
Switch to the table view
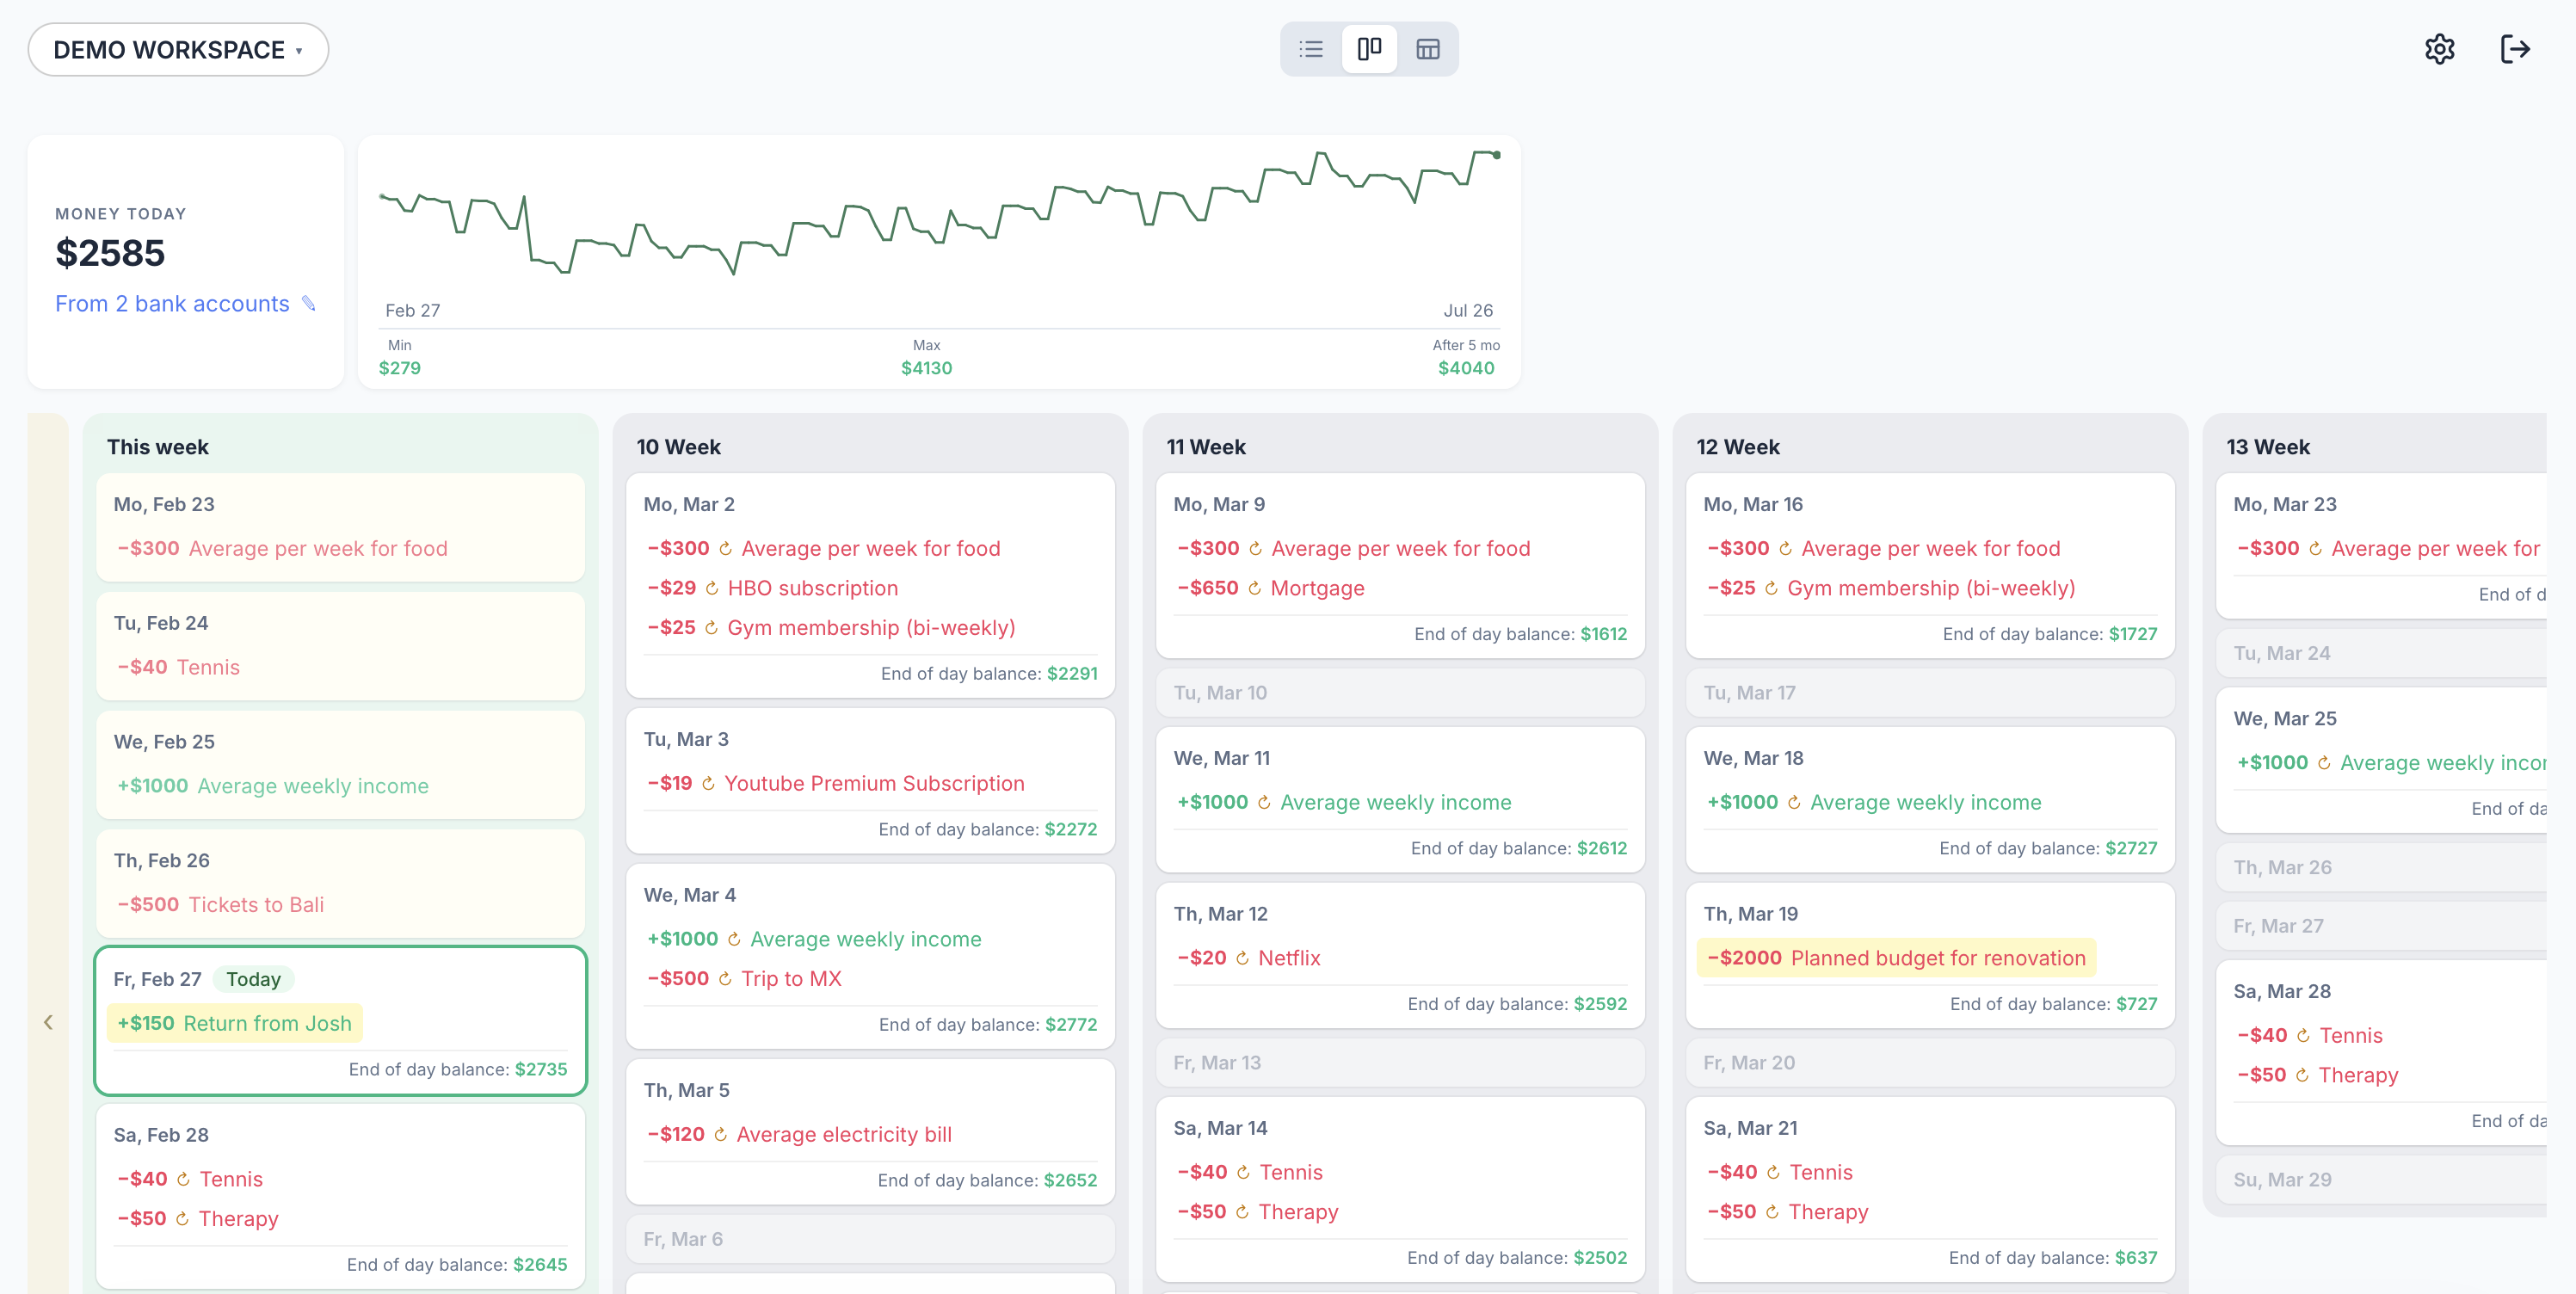(1428, 49)
